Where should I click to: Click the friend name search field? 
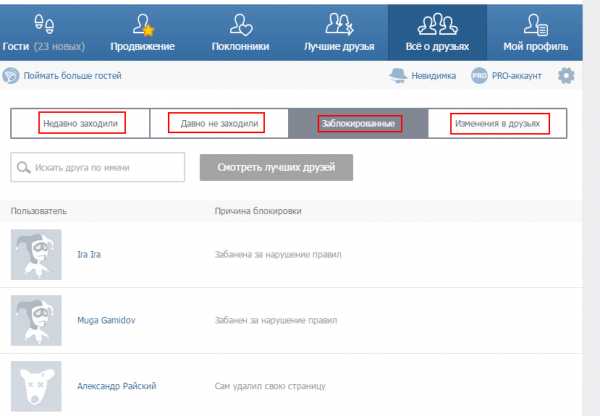point(98,167)
